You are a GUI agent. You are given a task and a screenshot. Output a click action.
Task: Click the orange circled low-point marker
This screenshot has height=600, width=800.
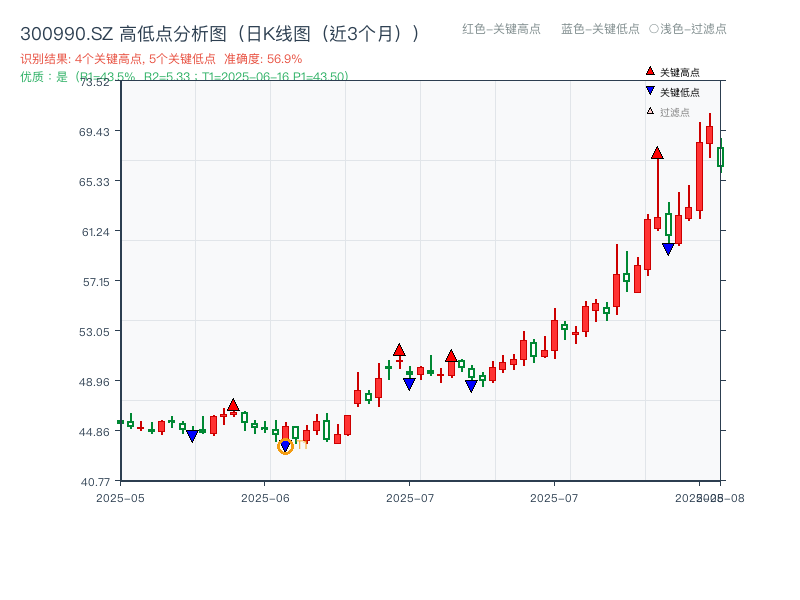pyautogui.click(x=287, y=447)
